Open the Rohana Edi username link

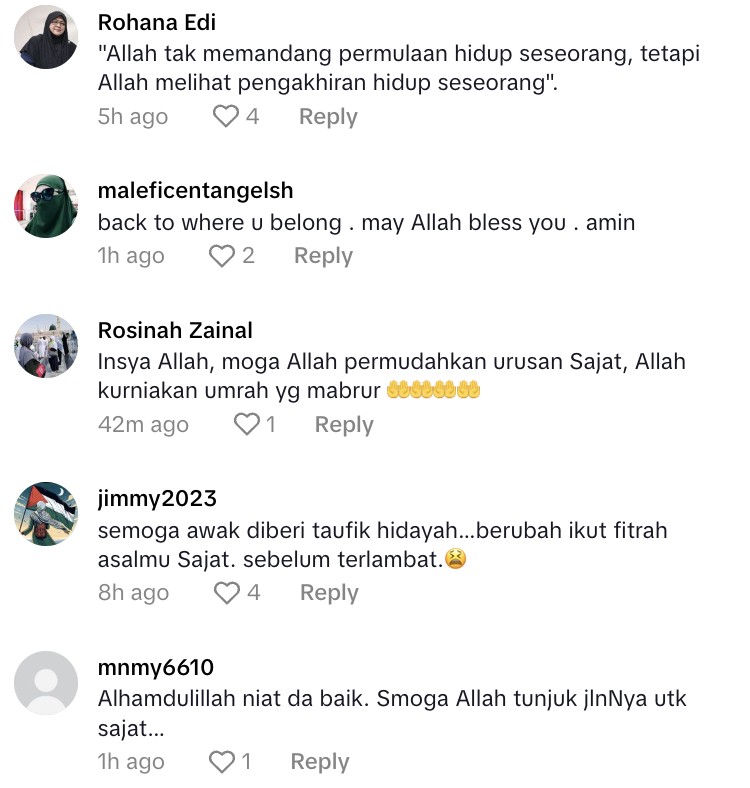(157, 23)
